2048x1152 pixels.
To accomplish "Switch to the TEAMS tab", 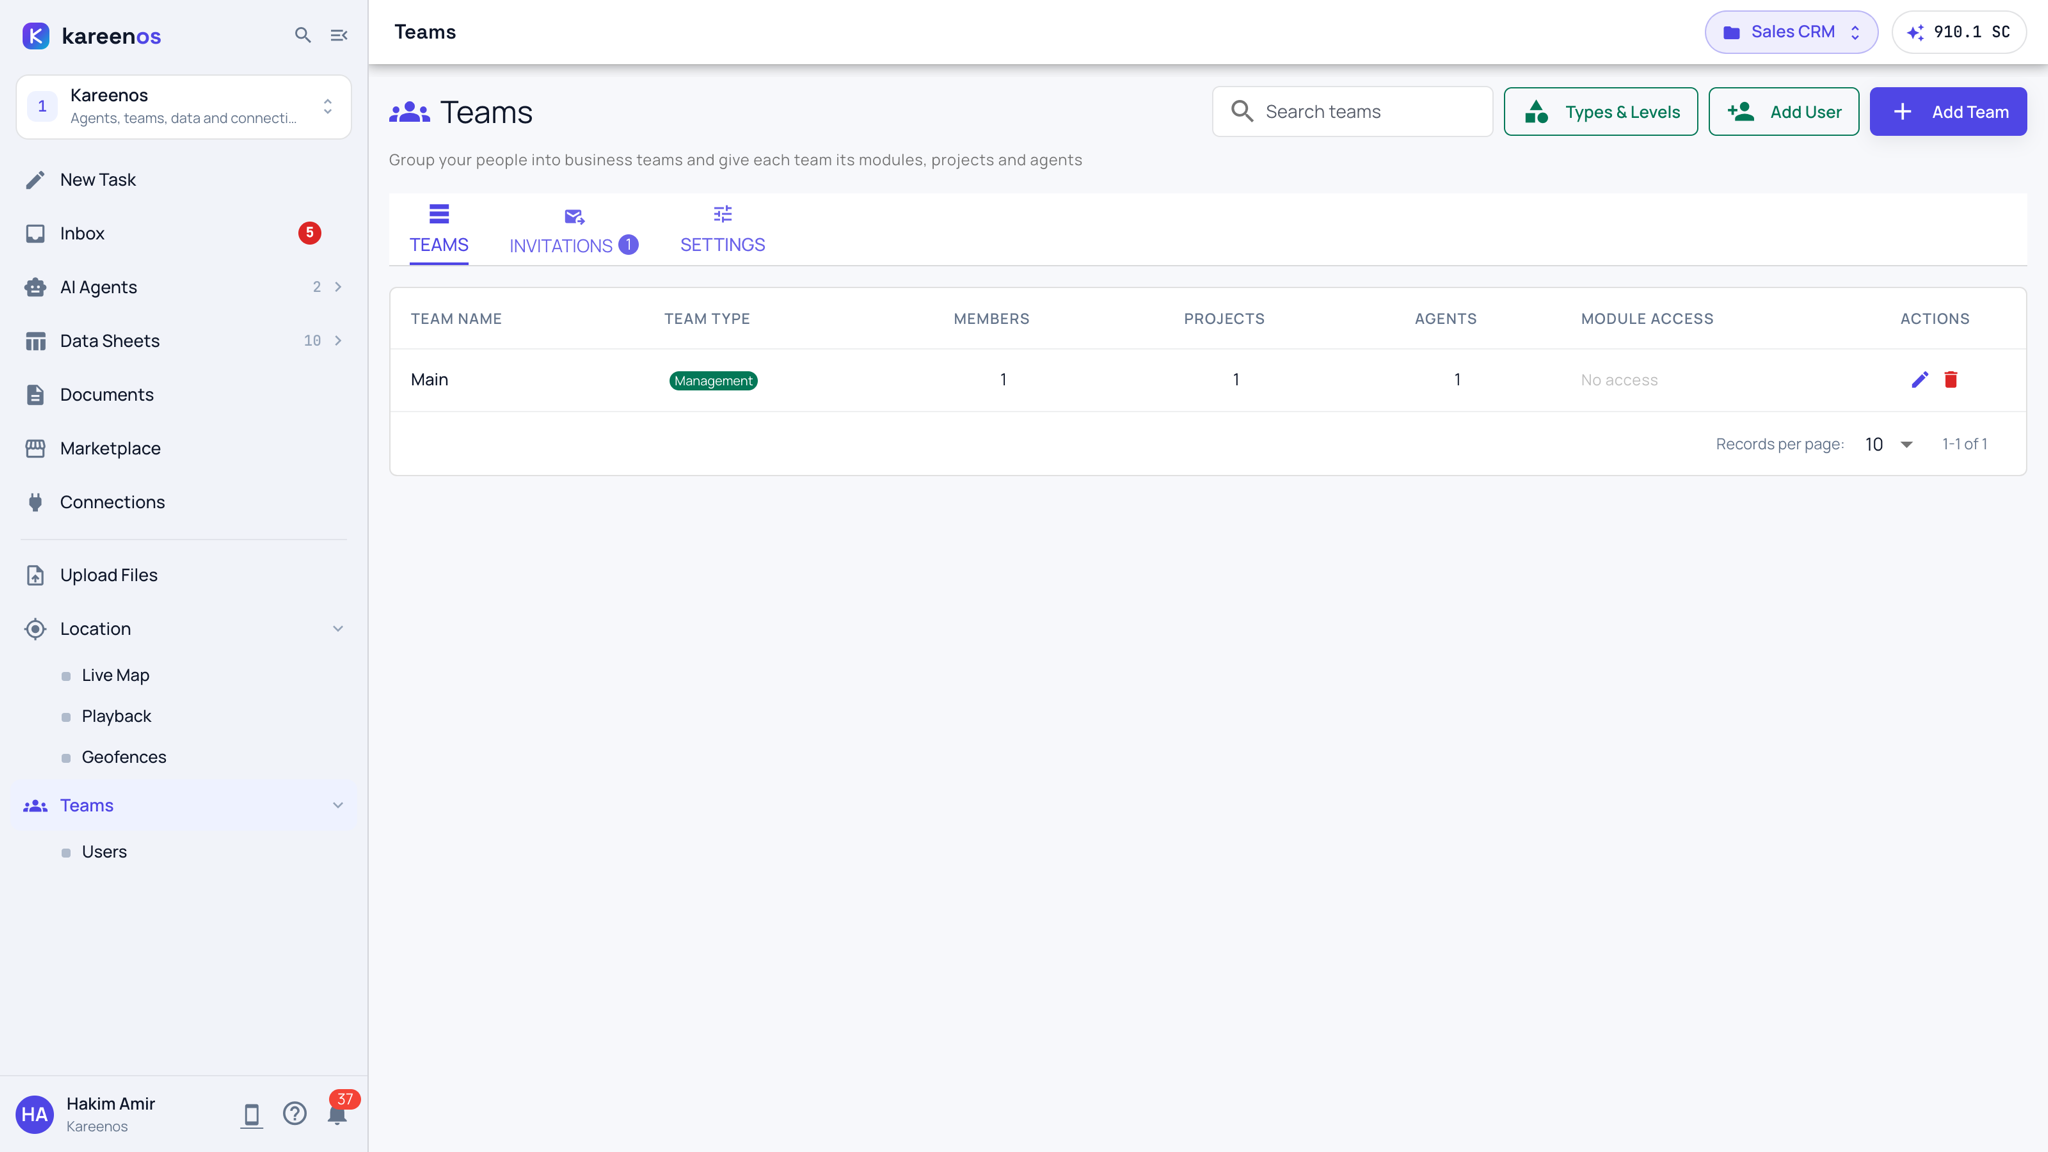I will pos(439,231).
